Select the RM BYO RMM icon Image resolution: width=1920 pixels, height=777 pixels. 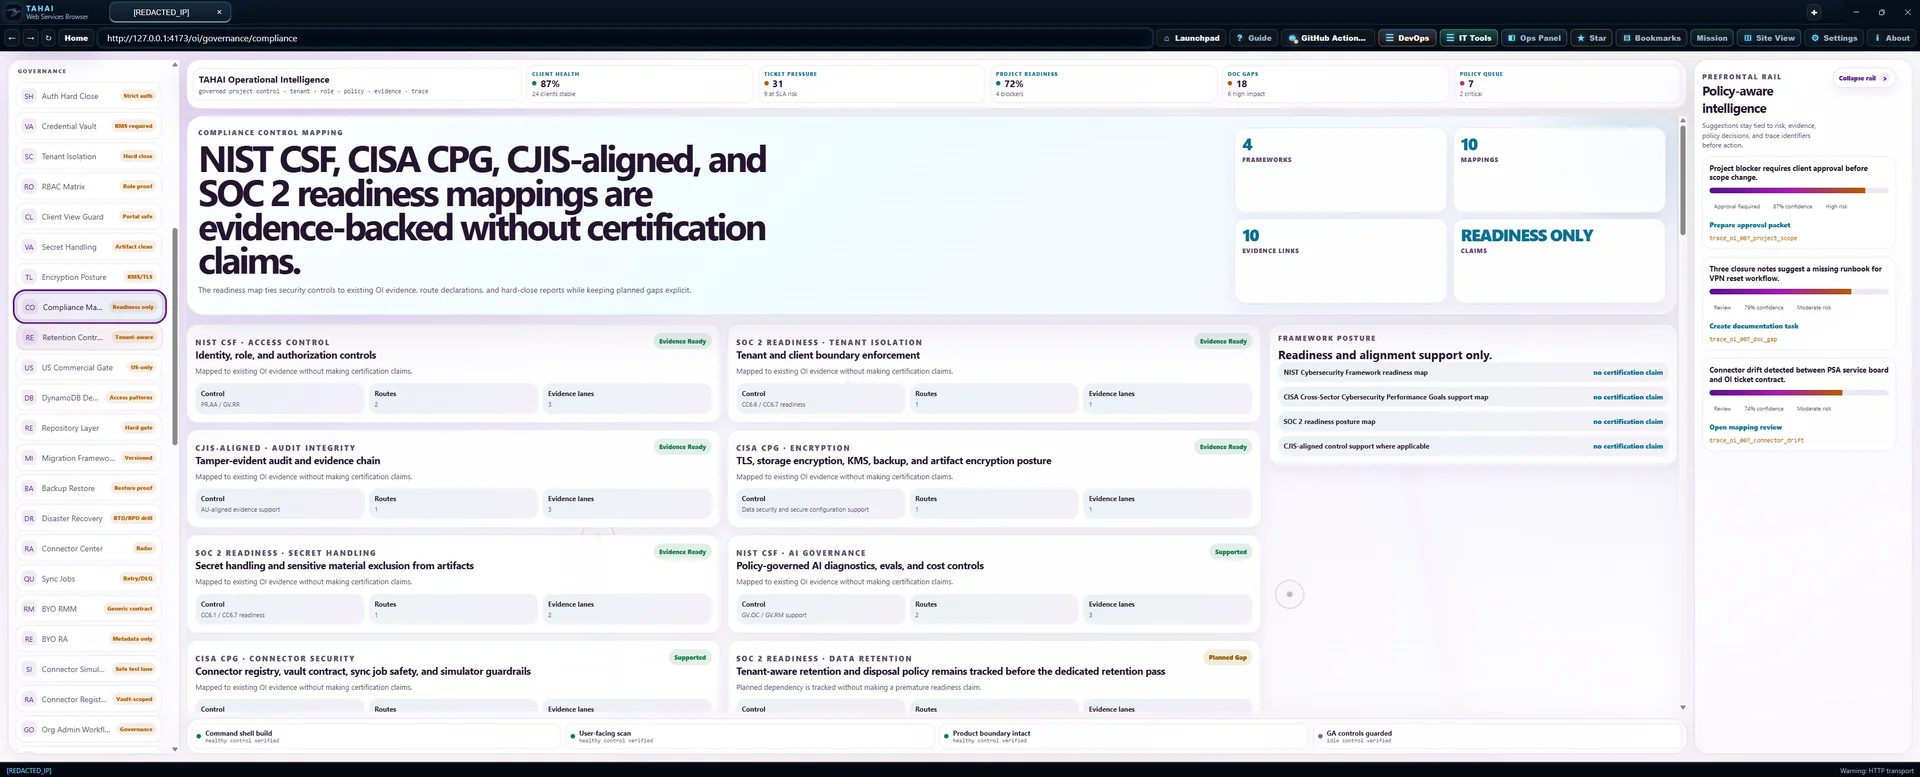click(29, 608)
